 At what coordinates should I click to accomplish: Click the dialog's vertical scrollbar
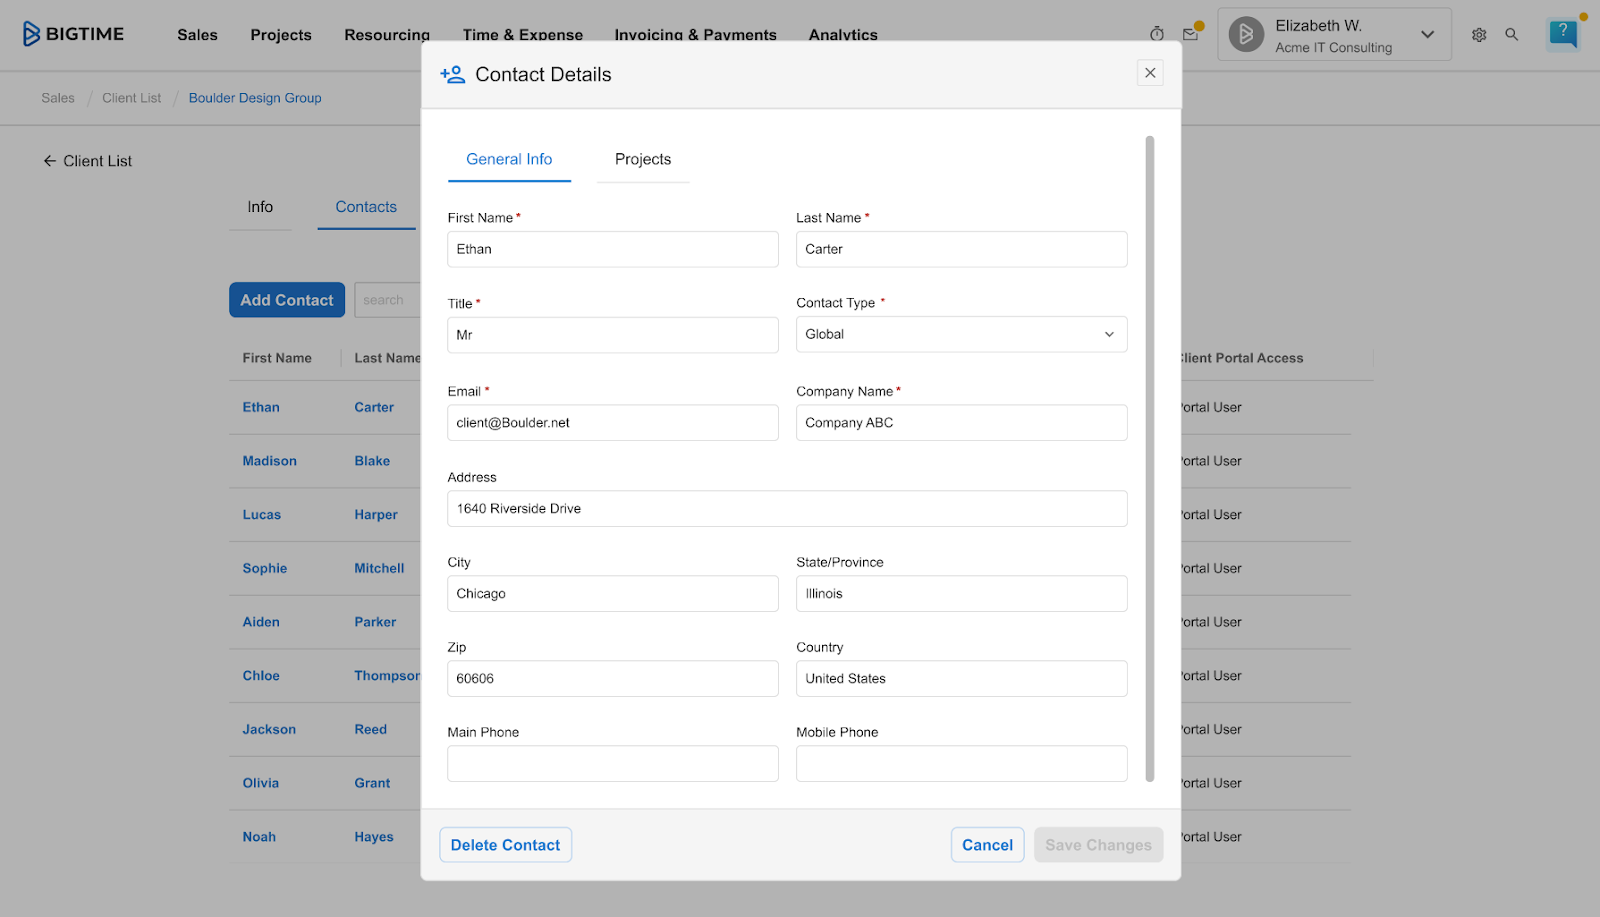pos(1150,460)
